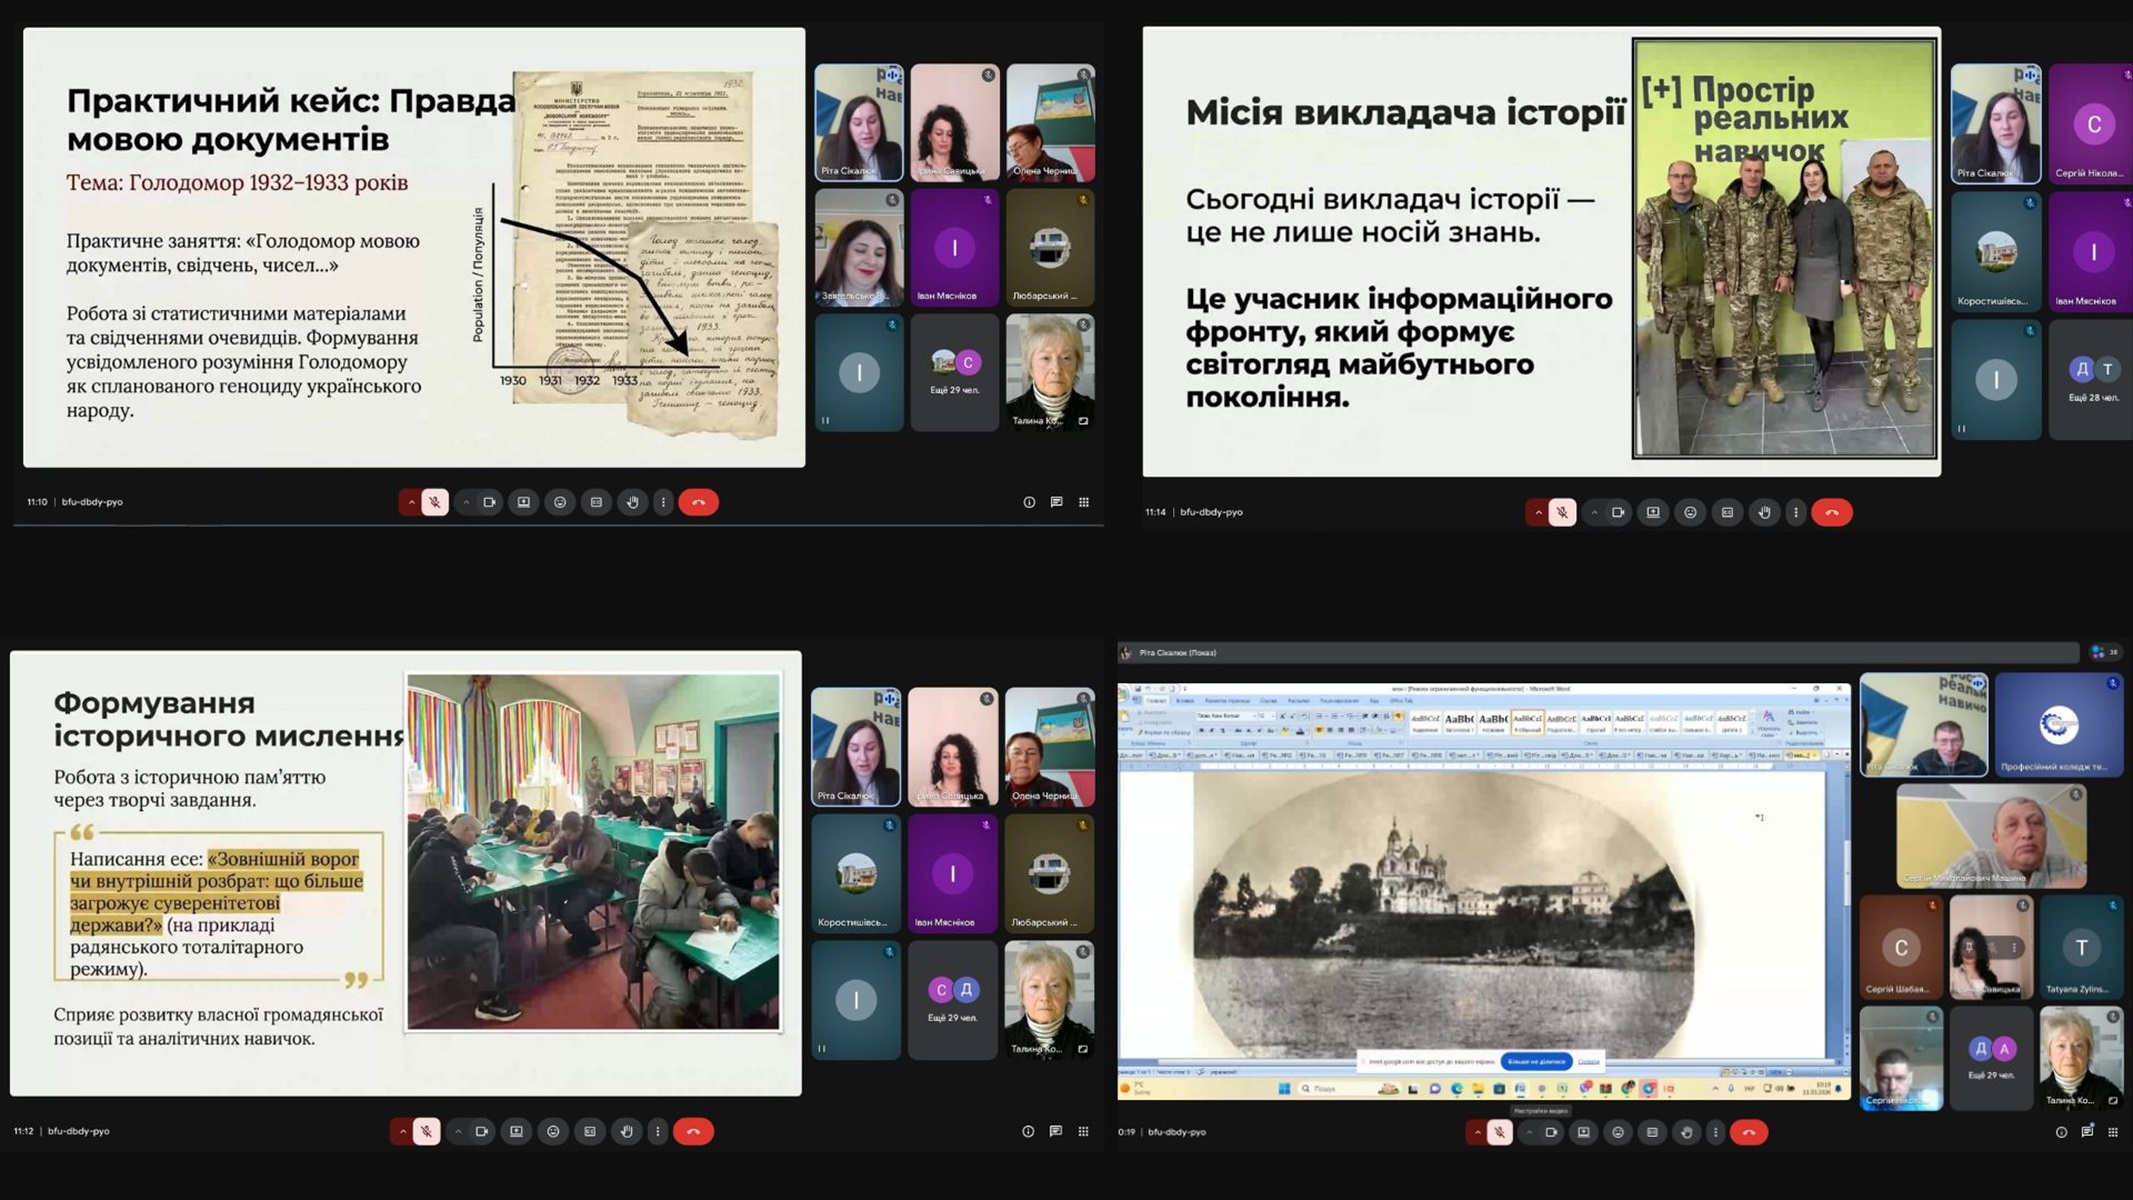Screen dimensions: 2133x1200
Task: Click the 'Сховати' link on the sharing bar
Action: 1588,1061
